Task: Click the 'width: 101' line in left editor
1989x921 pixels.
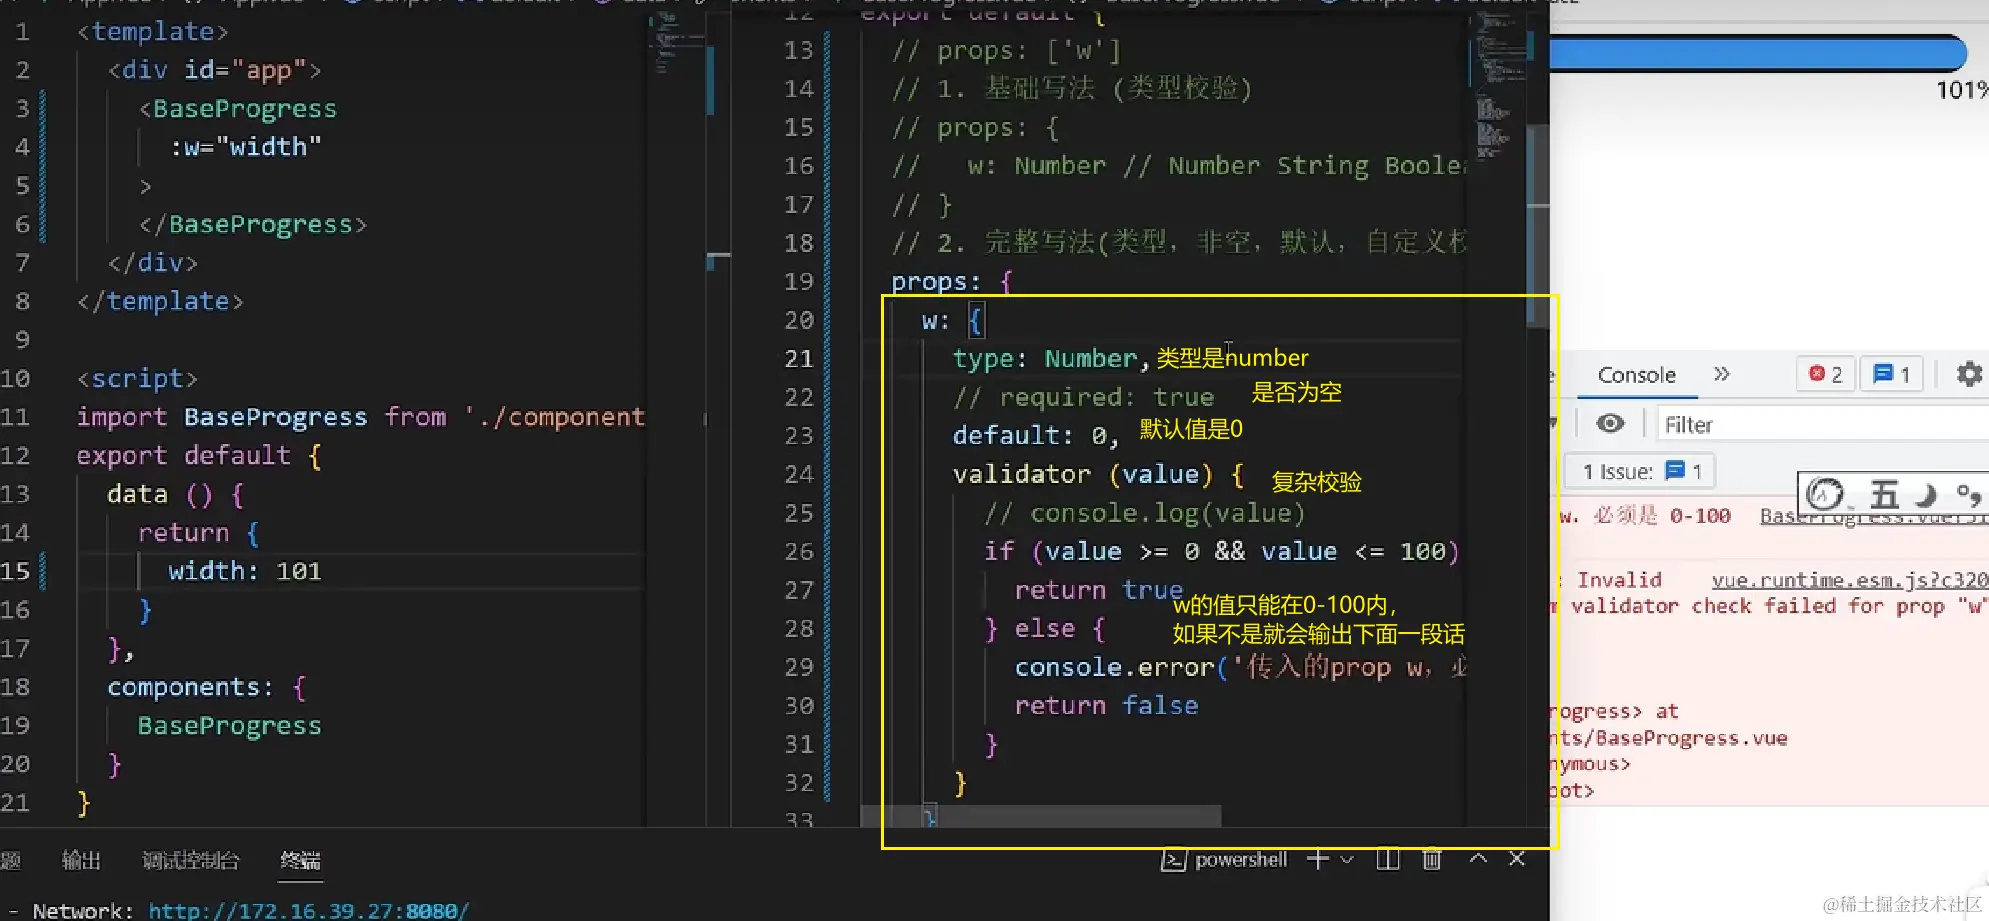Action: tap(244, 571)
